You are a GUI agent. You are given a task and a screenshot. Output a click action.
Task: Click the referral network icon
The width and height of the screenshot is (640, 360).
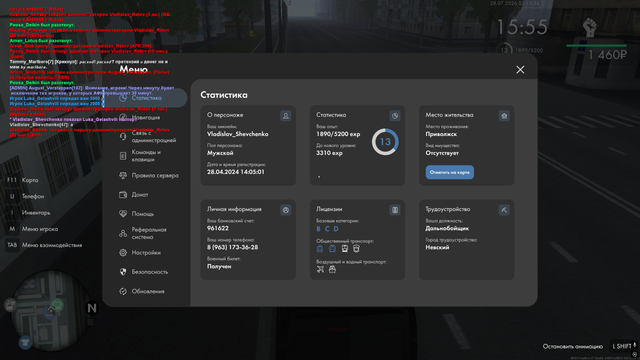(x=123, y=233)
